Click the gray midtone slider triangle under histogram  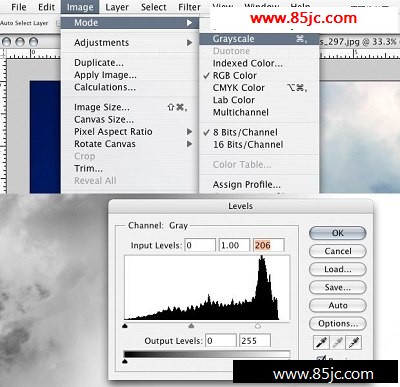(x=191, y=325)
